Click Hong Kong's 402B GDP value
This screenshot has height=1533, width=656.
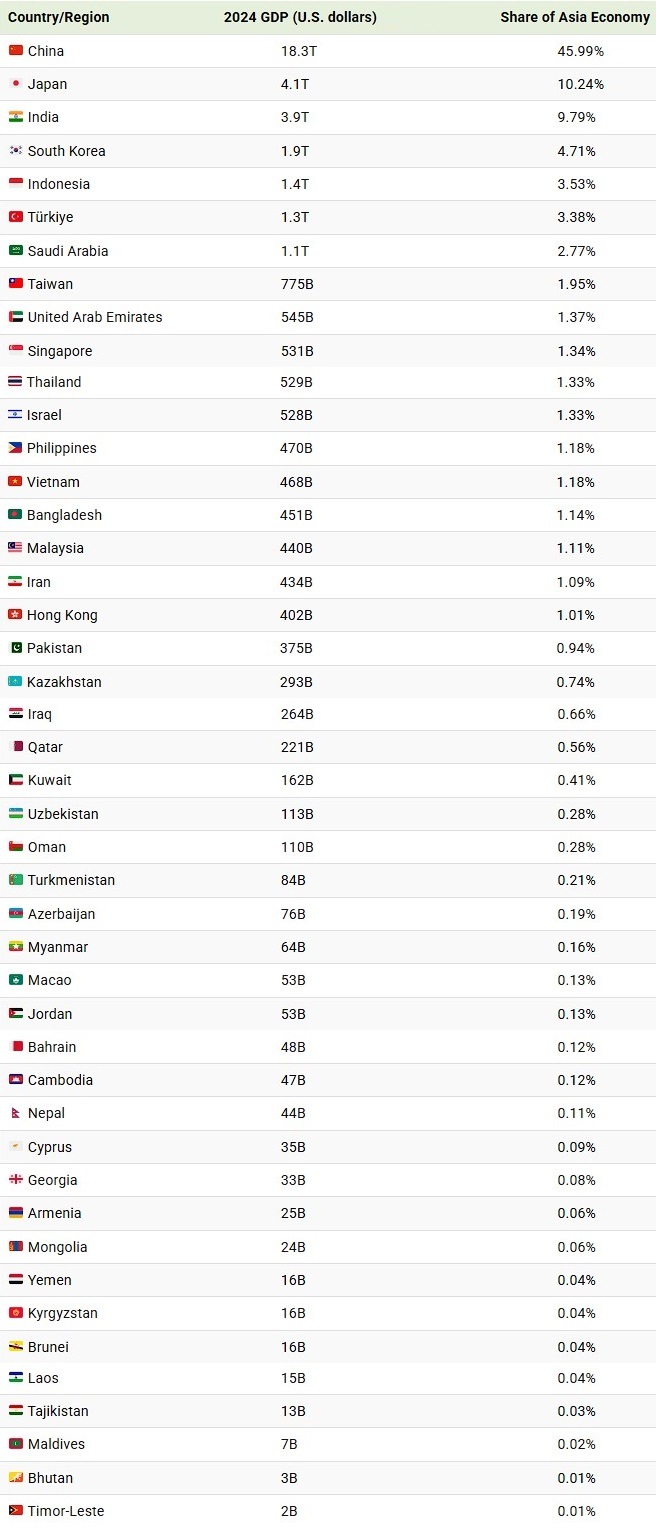pyautogui.click(x=297, y=615)
